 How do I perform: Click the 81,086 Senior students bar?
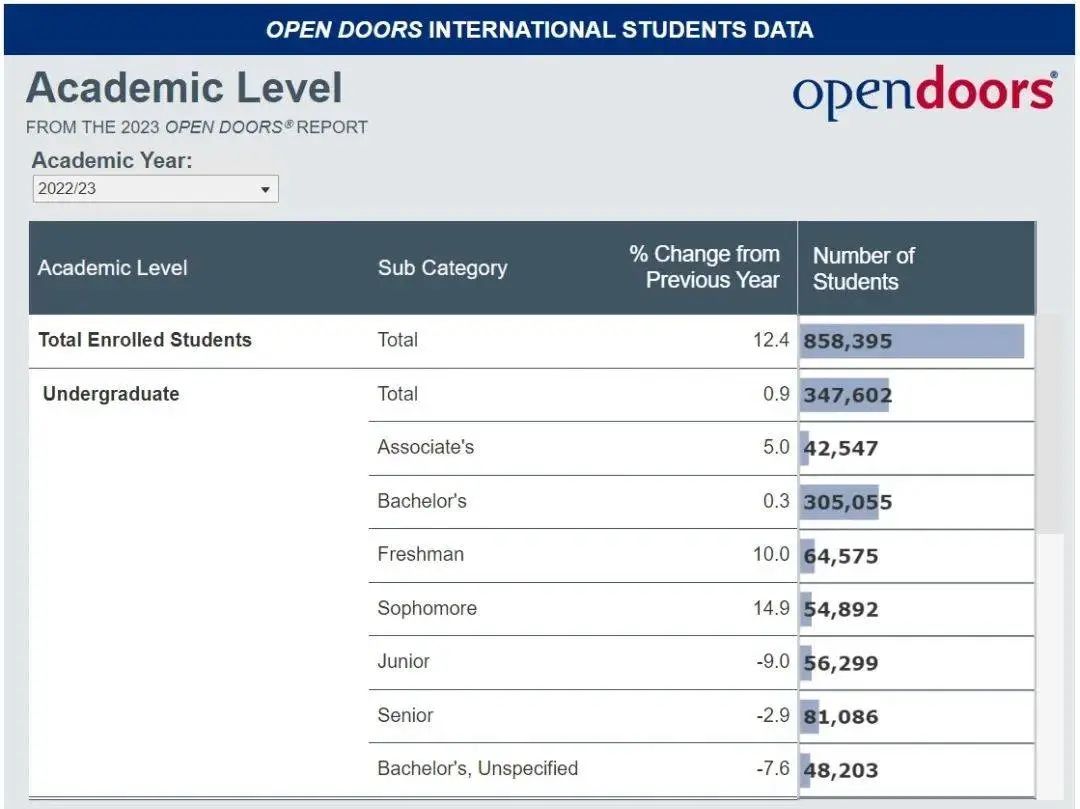pos(809,717)
